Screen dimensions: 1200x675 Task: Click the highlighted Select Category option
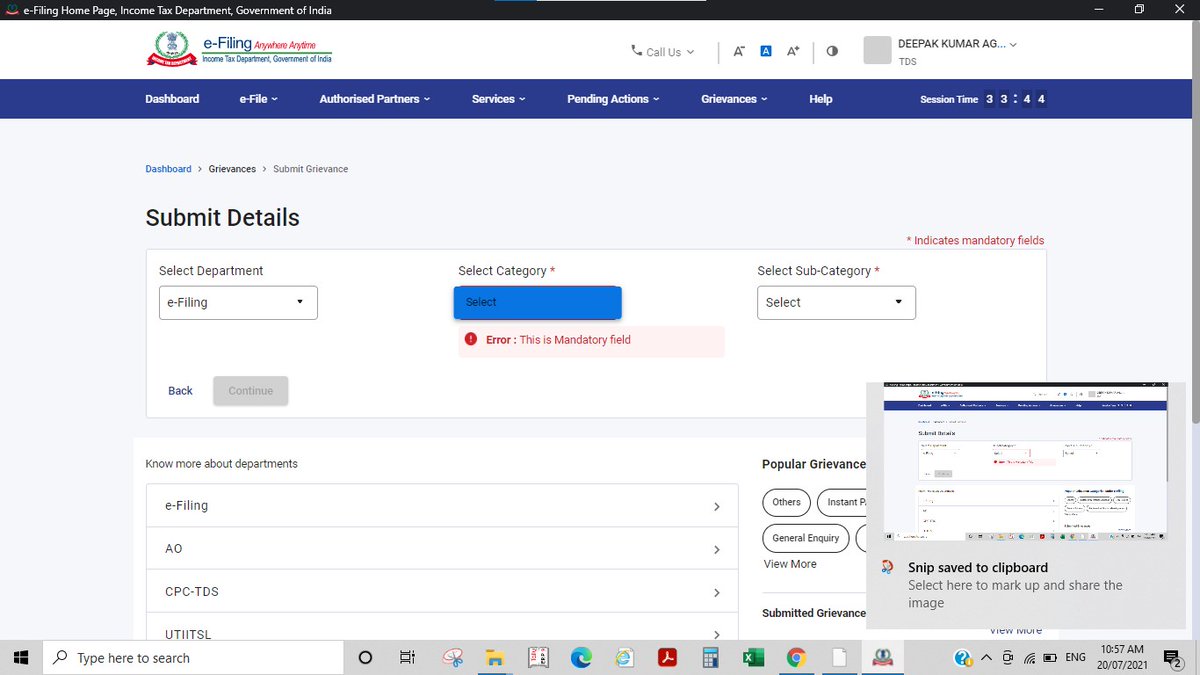[x=538, y=302]
